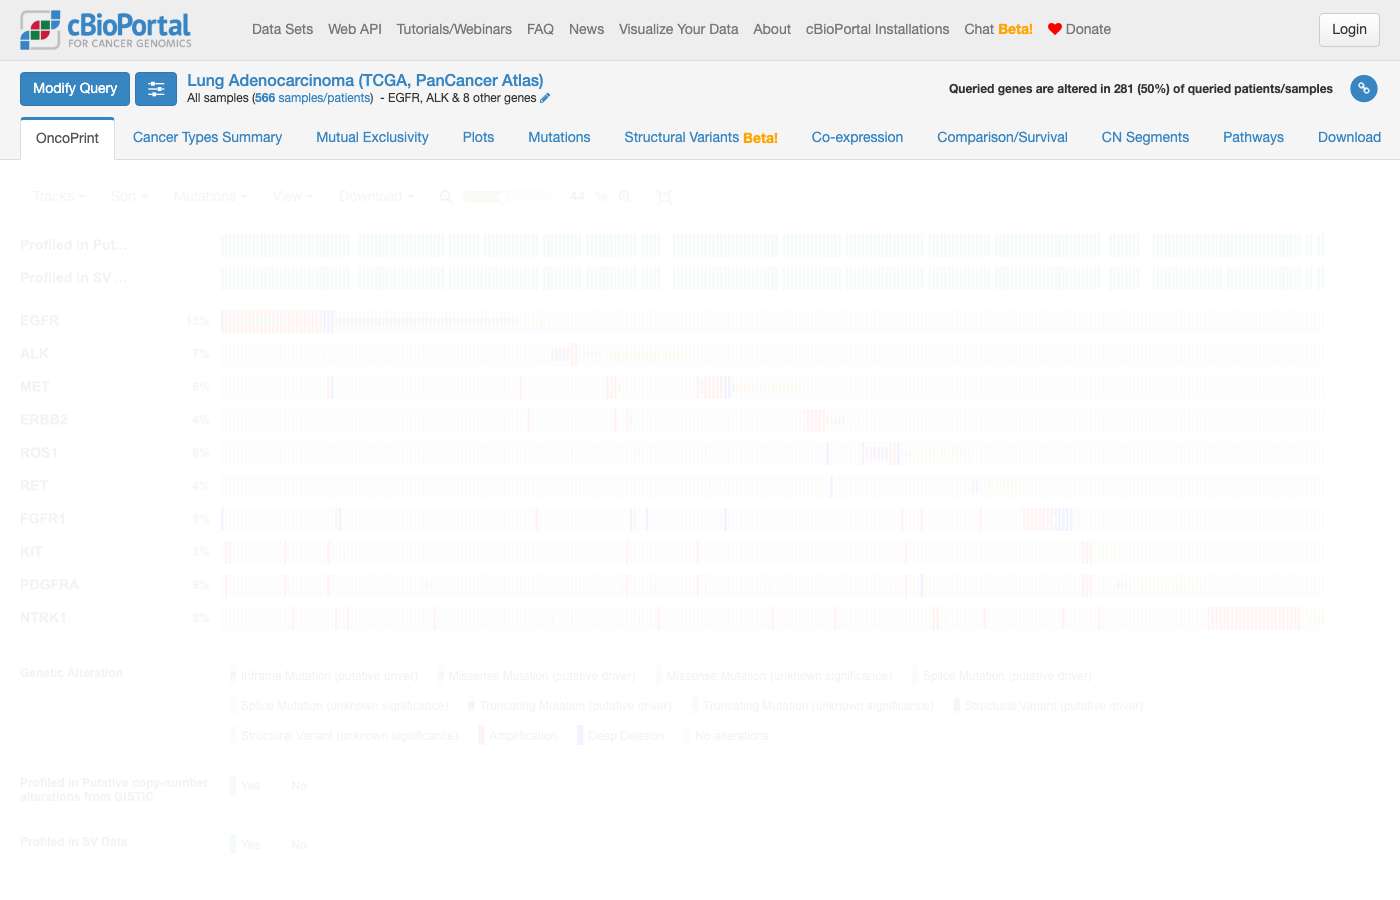Click the Login button

coord(1349,30)
